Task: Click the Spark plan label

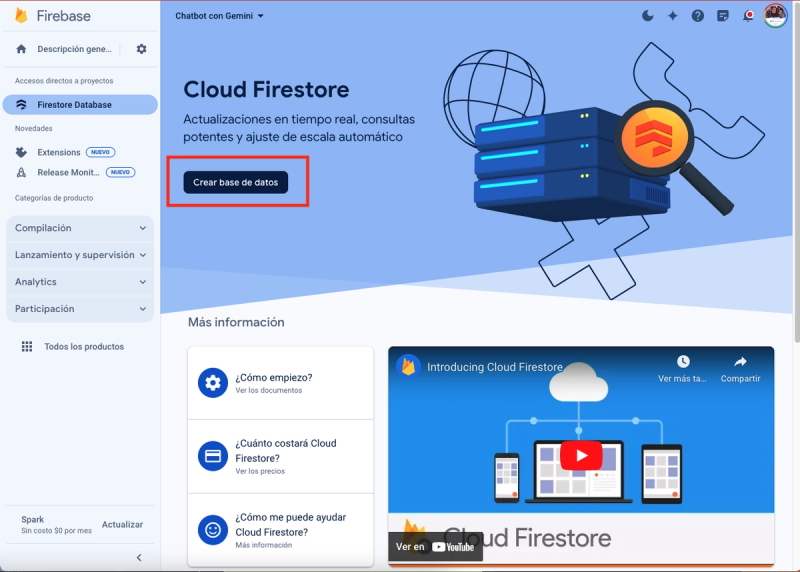Action: click(33, 519)
